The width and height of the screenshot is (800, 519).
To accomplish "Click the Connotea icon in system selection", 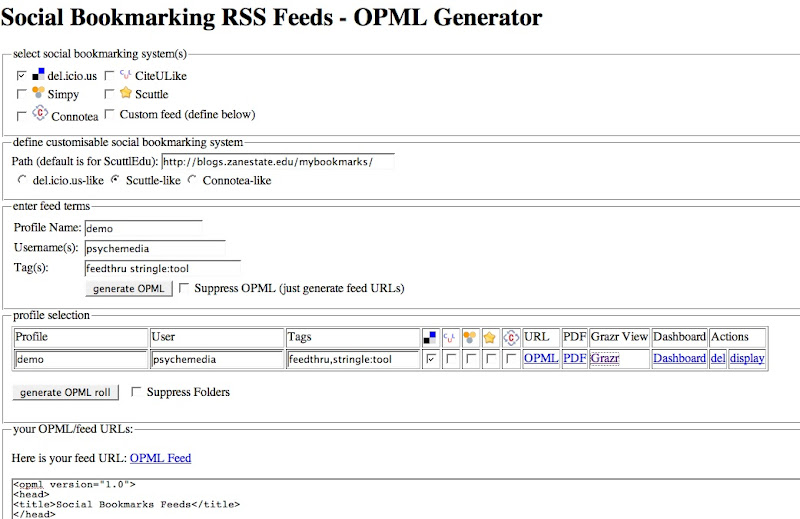I will tap(40, 113).
